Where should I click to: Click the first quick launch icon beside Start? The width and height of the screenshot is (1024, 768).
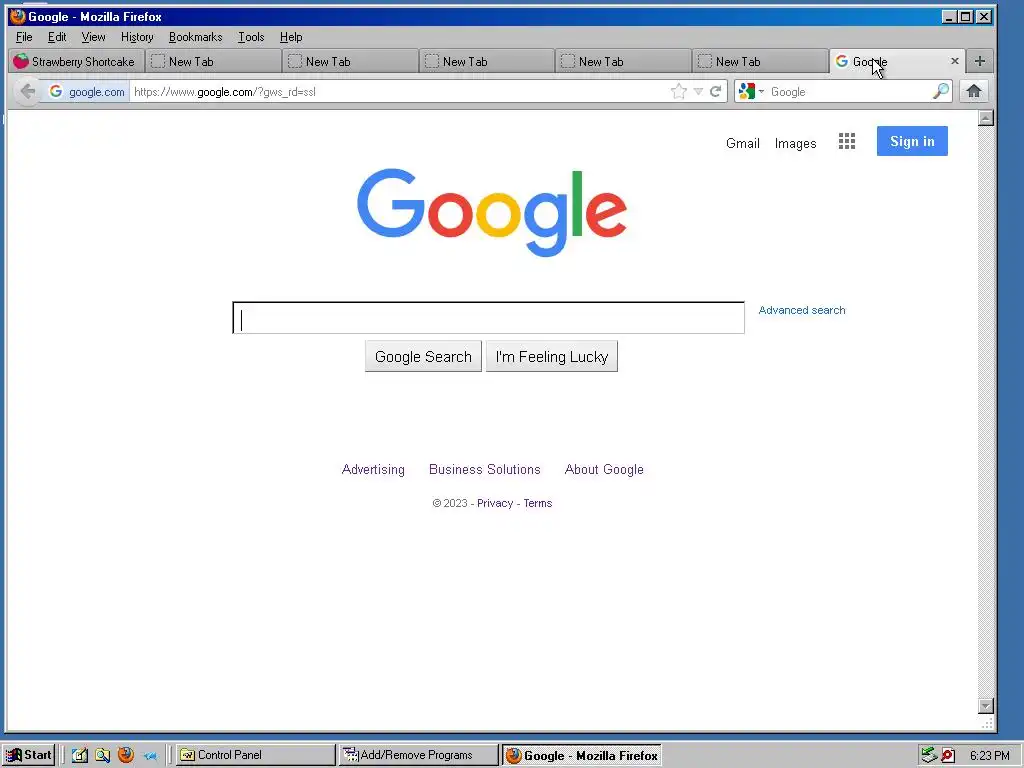coord(80,755)
